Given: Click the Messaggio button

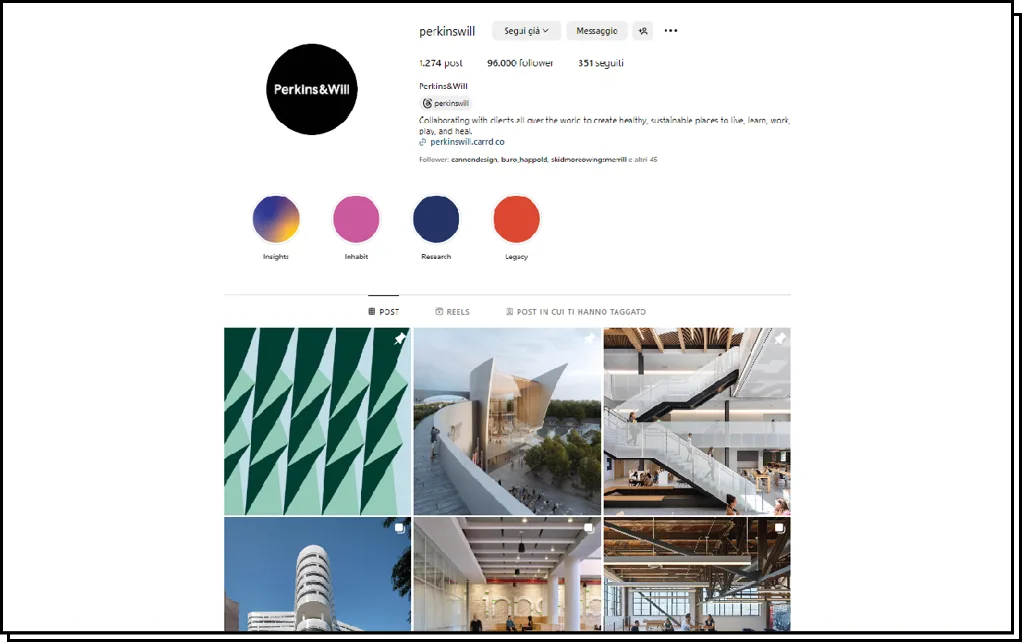Looking at the screenshot, I should coord(597,31).
